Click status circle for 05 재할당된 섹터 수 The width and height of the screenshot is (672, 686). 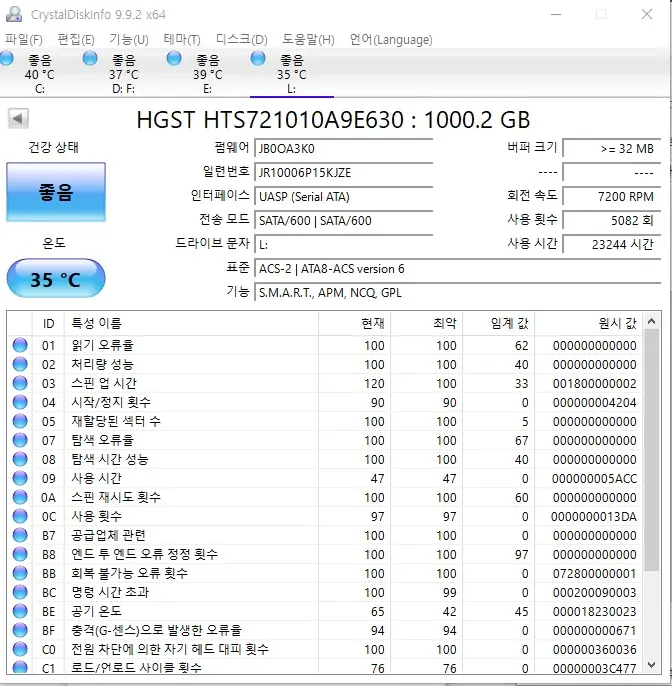20,421
